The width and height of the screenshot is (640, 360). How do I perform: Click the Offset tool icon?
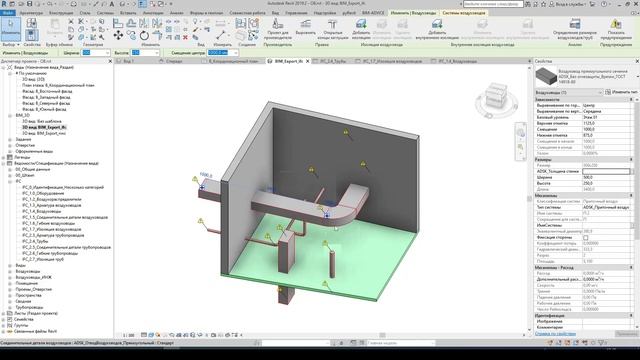(131, 23)
